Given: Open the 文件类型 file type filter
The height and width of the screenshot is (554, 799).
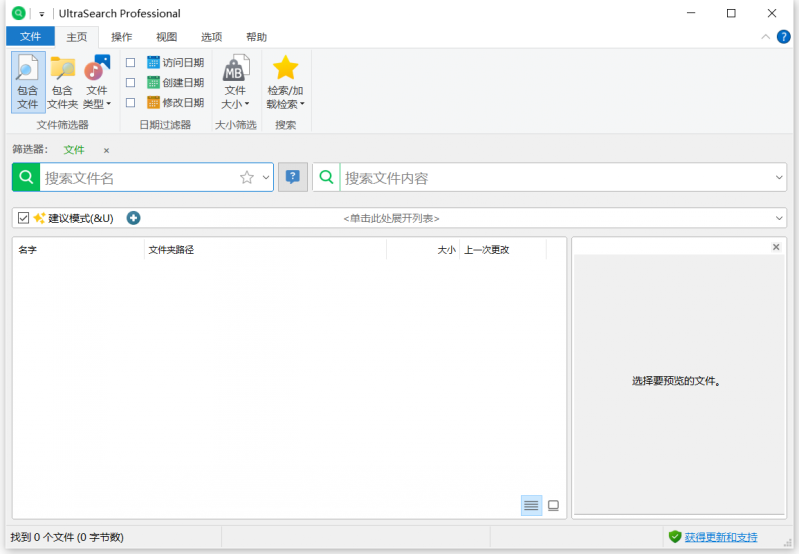Looking at the screenshot, I should [x=97, y=82].
